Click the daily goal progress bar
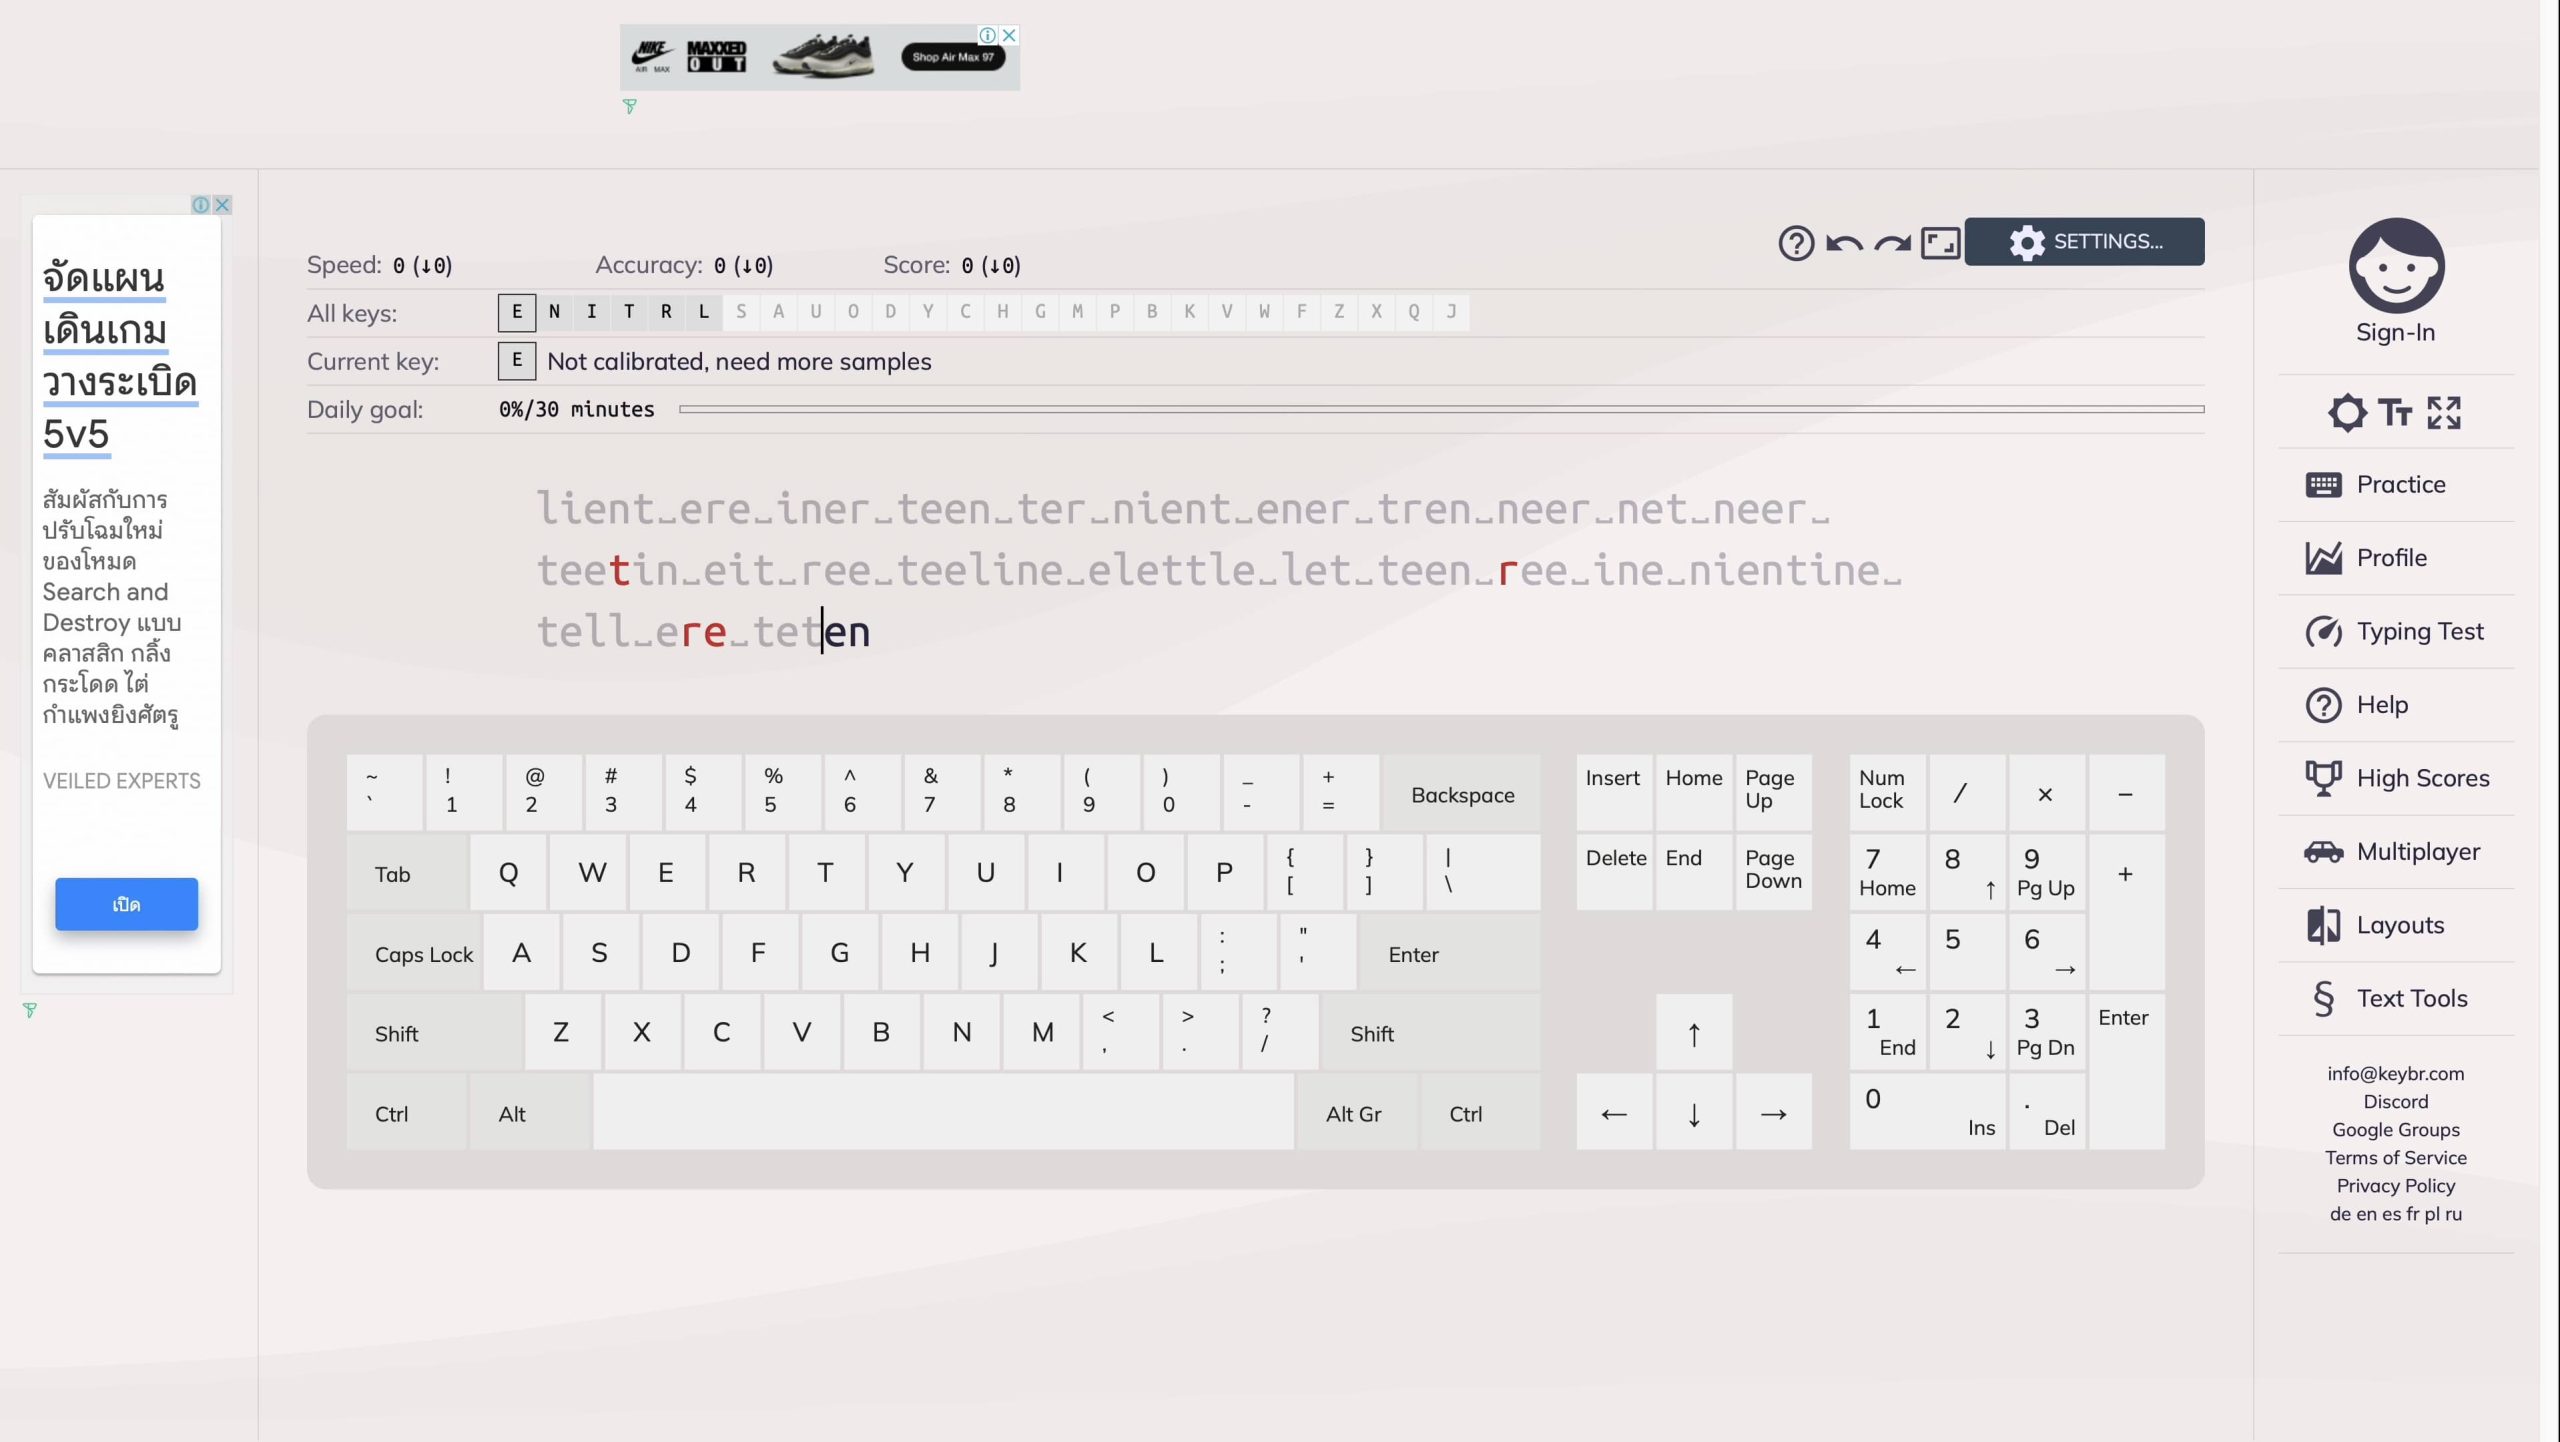This screenshot has height=1442, width=2560. (1440, 409)
